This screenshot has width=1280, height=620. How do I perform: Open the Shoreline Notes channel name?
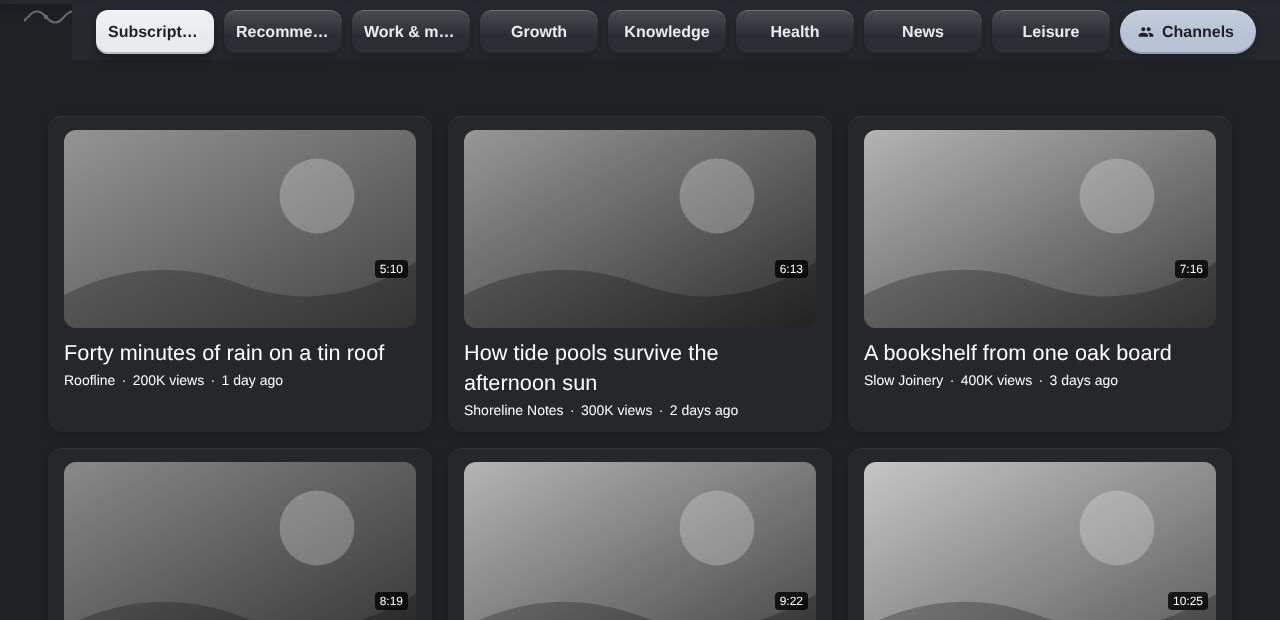click(513, 411)
